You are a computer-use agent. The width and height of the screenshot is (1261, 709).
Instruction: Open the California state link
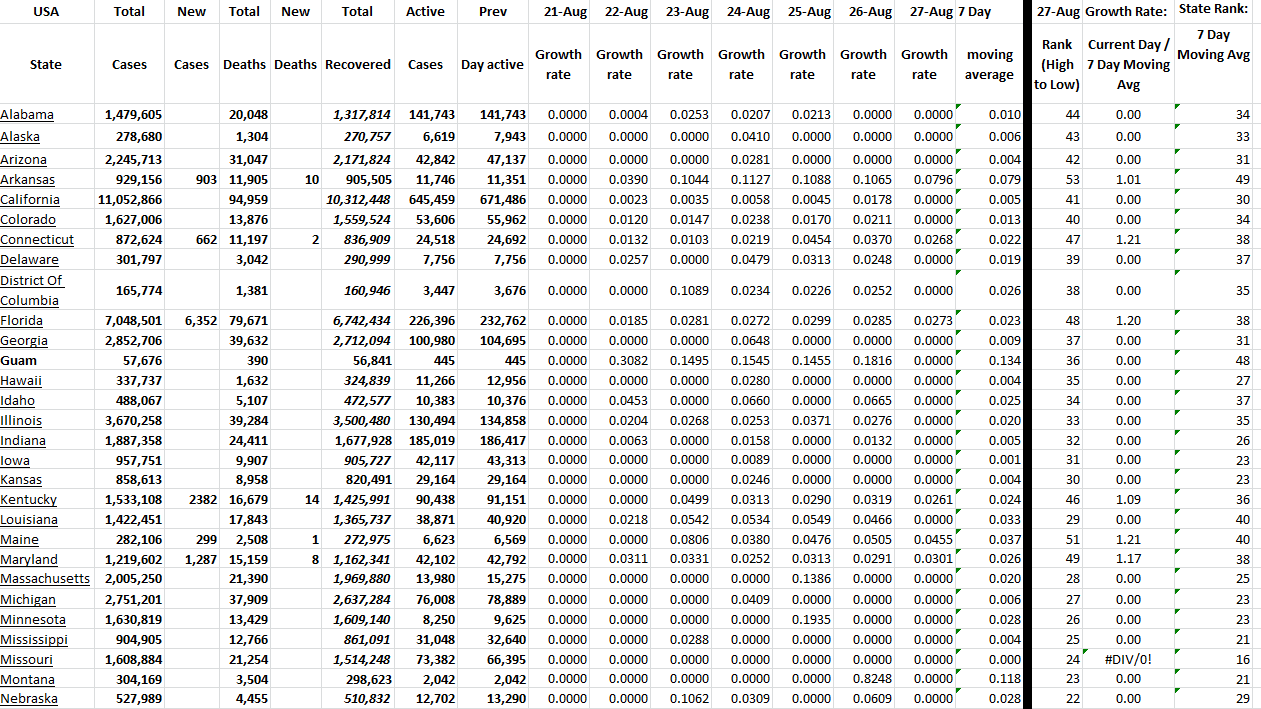pyautogui.click(x=30, y=200)
